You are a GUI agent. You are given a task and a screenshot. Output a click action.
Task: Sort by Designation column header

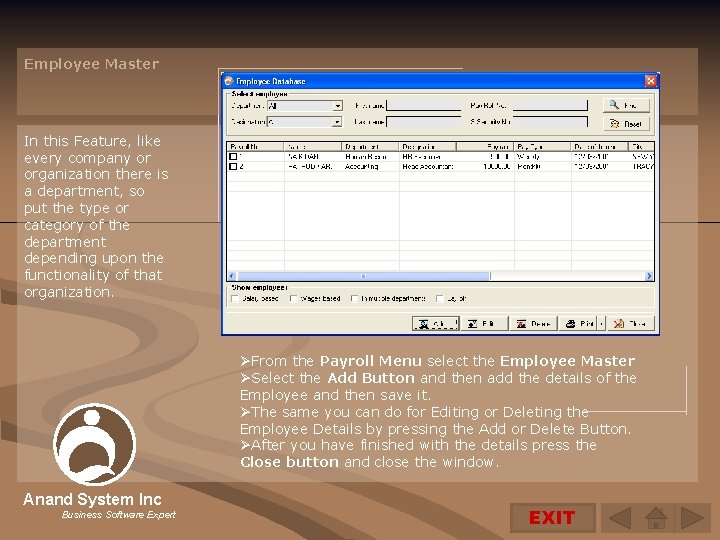point(428,146)
